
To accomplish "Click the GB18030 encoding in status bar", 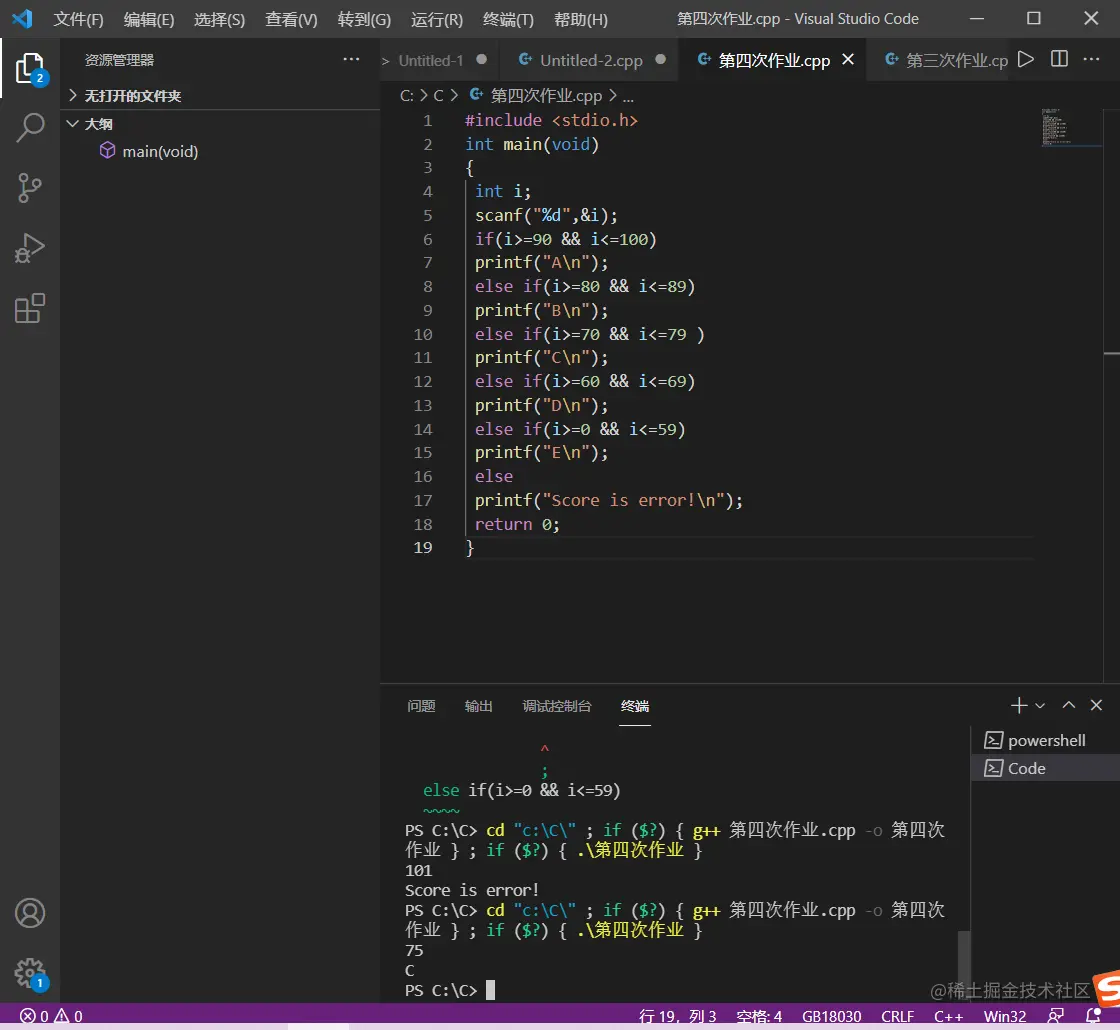I will (831, 1017).
